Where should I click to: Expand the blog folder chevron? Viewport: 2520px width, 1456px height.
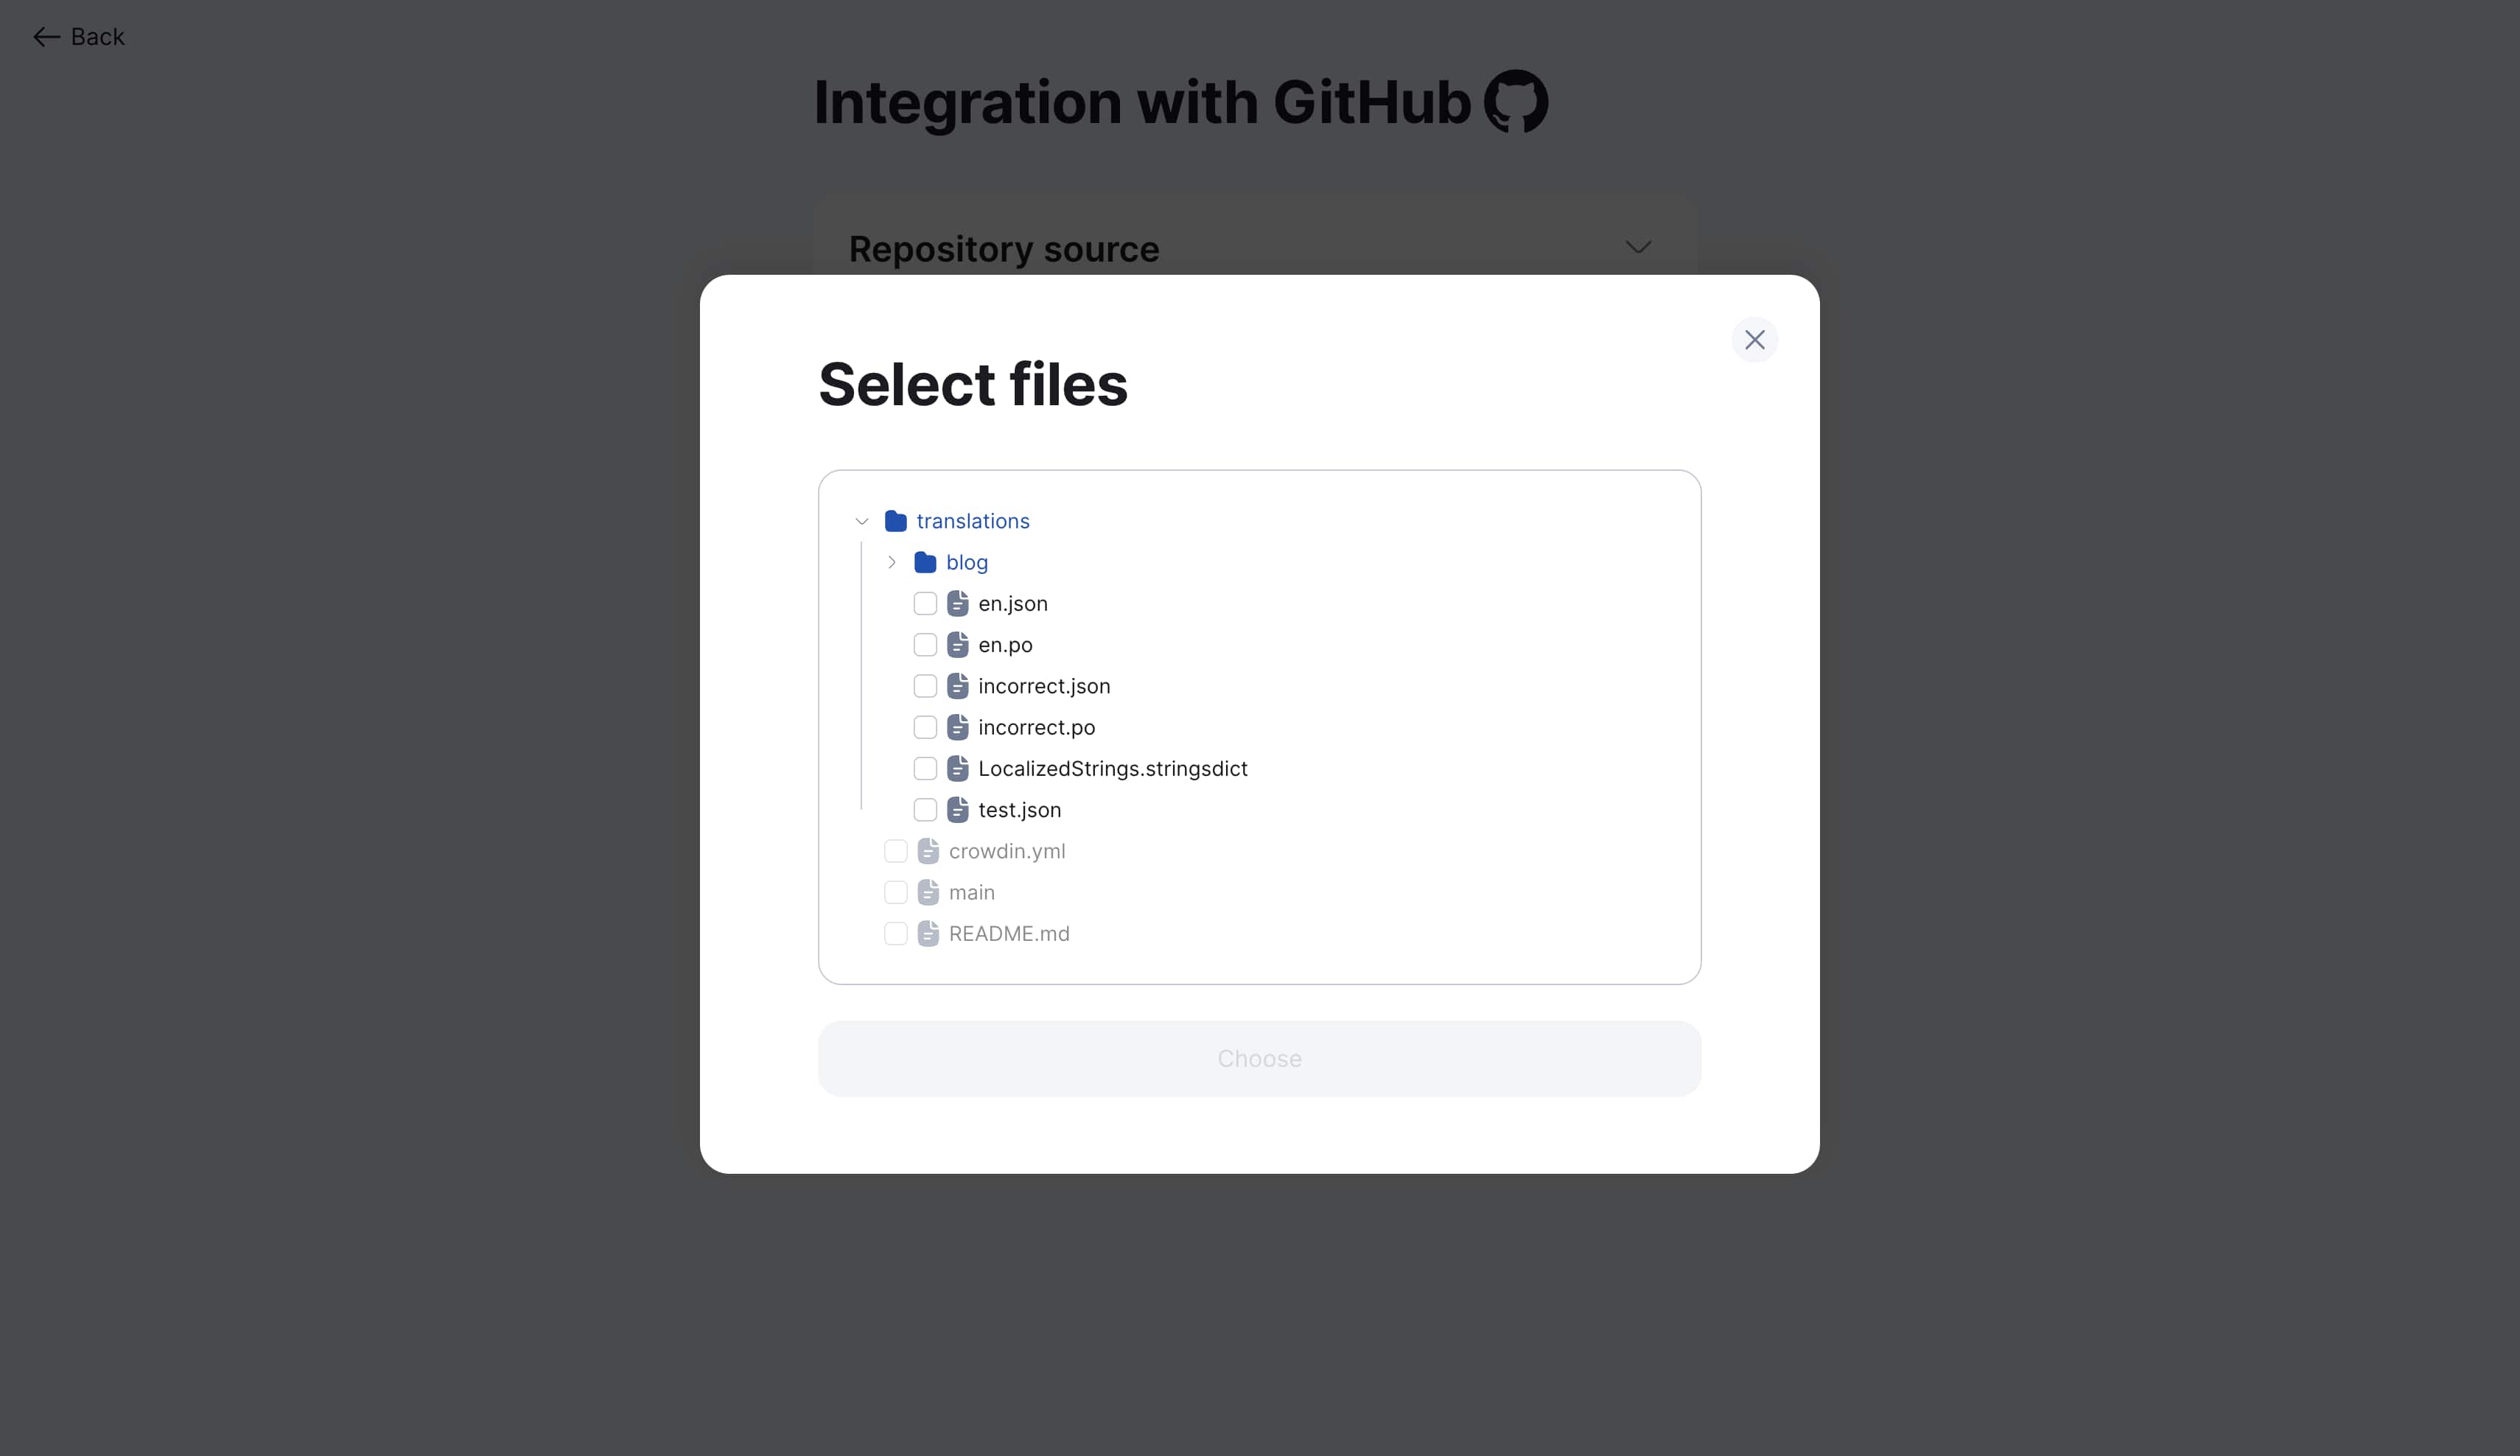892,562
